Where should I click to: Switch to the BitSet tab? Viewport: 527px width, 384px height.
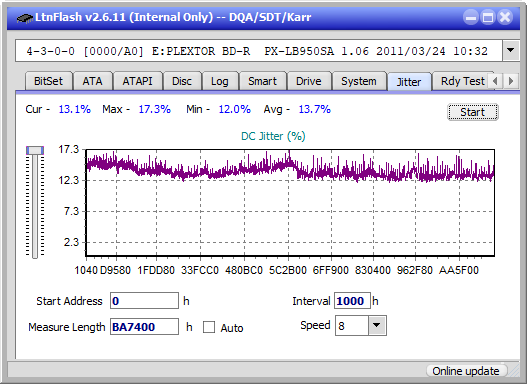[x=48, y=81]
